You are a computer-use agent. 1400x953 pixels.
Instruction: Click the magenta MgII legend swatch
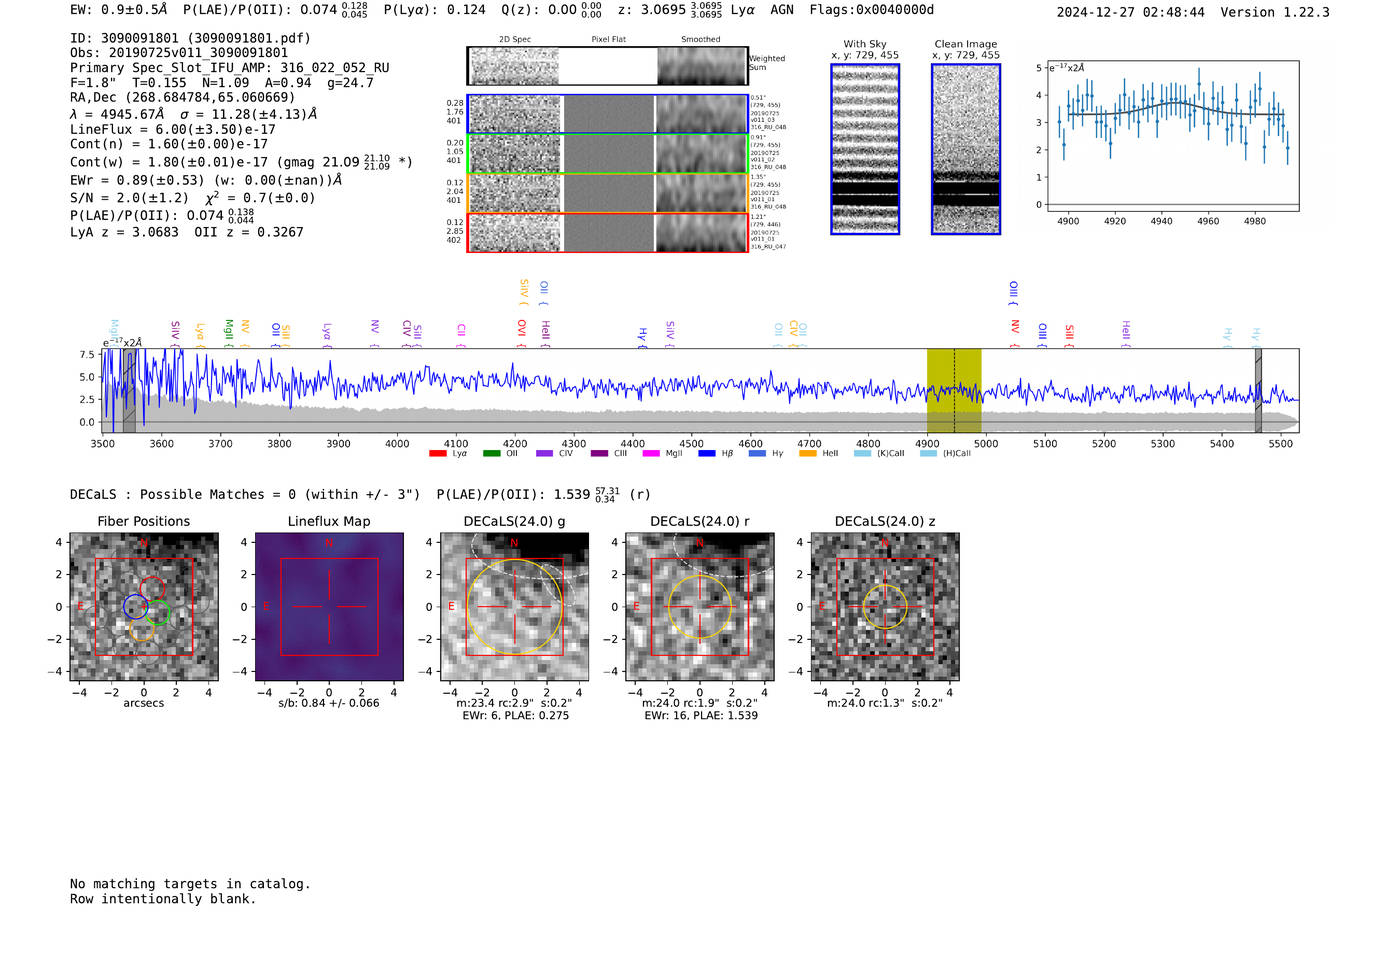click(x=651, y=453)
